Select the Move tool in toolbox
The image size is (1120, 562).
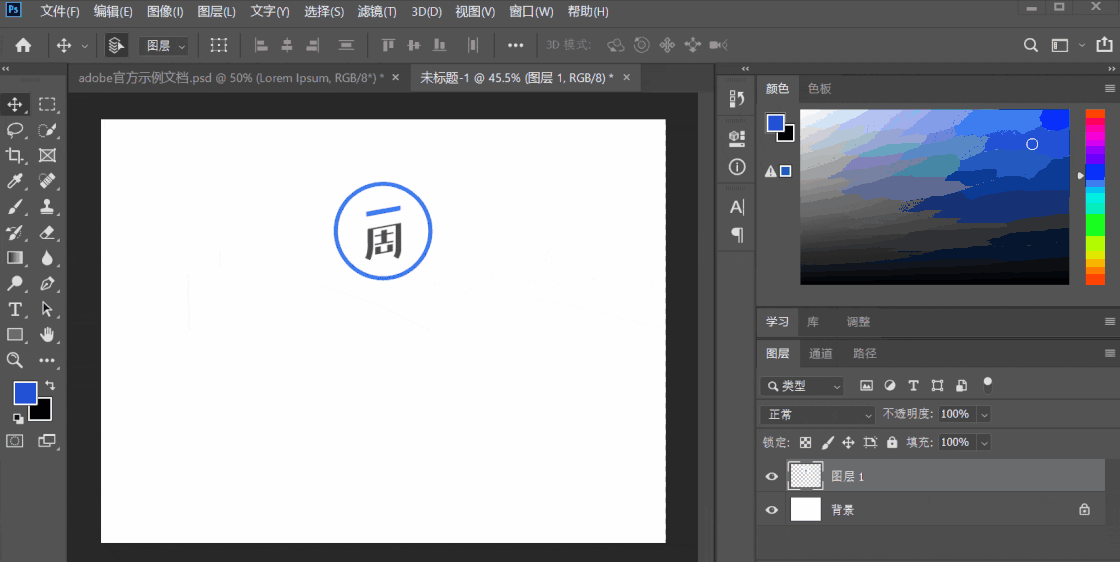click(x=14, y=104)
